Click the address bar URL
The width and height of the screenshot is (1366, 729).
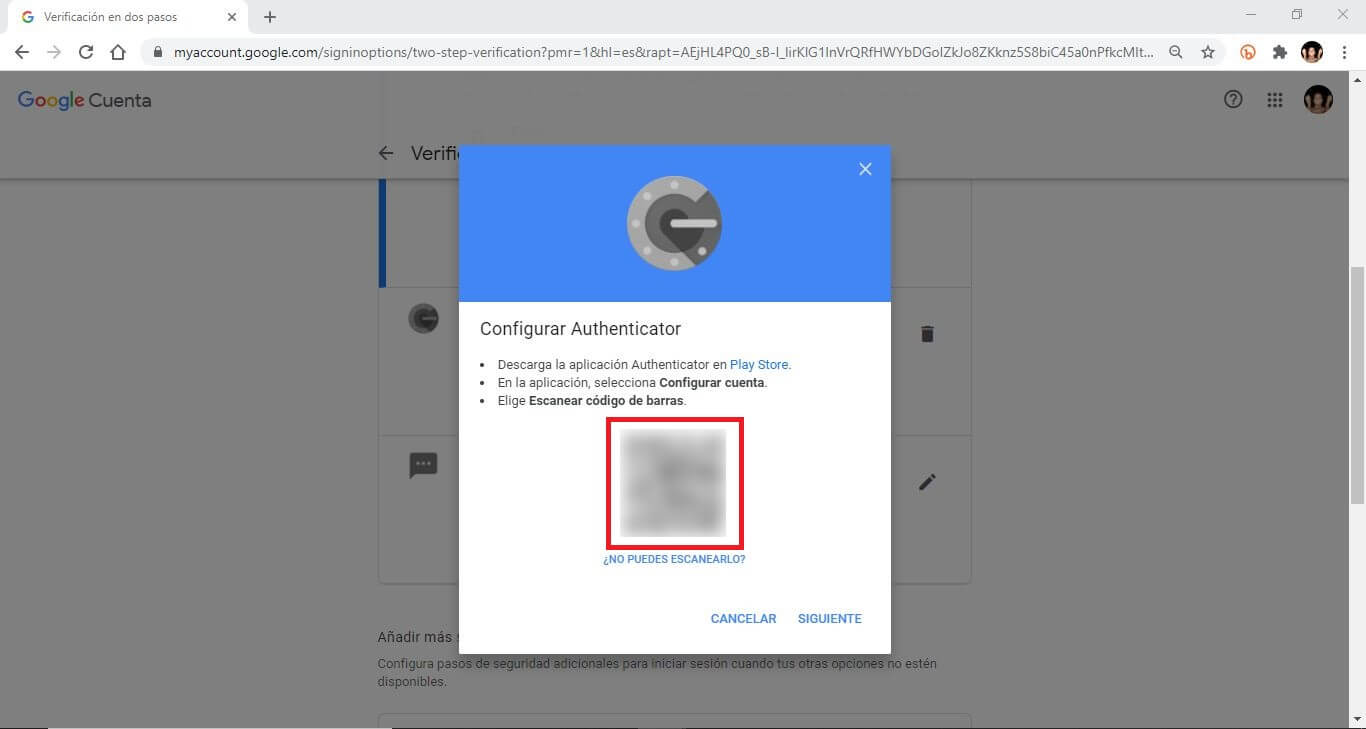(663, 52)
